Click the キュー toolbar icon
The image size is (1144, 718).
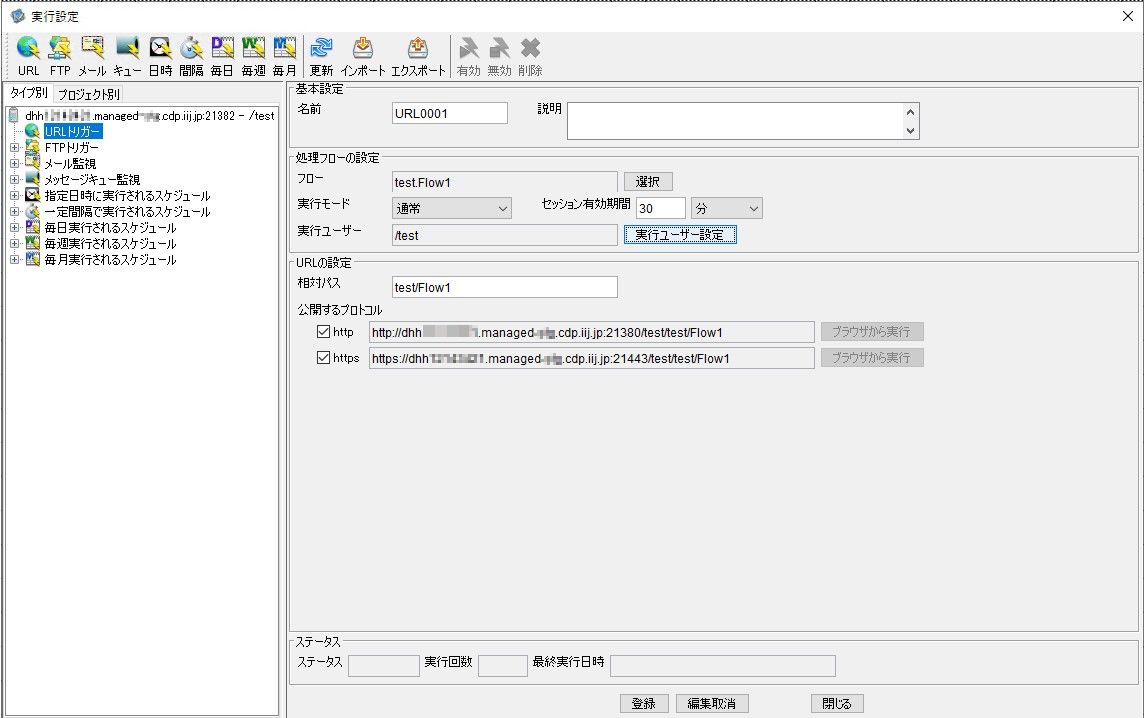coord(127,48)
